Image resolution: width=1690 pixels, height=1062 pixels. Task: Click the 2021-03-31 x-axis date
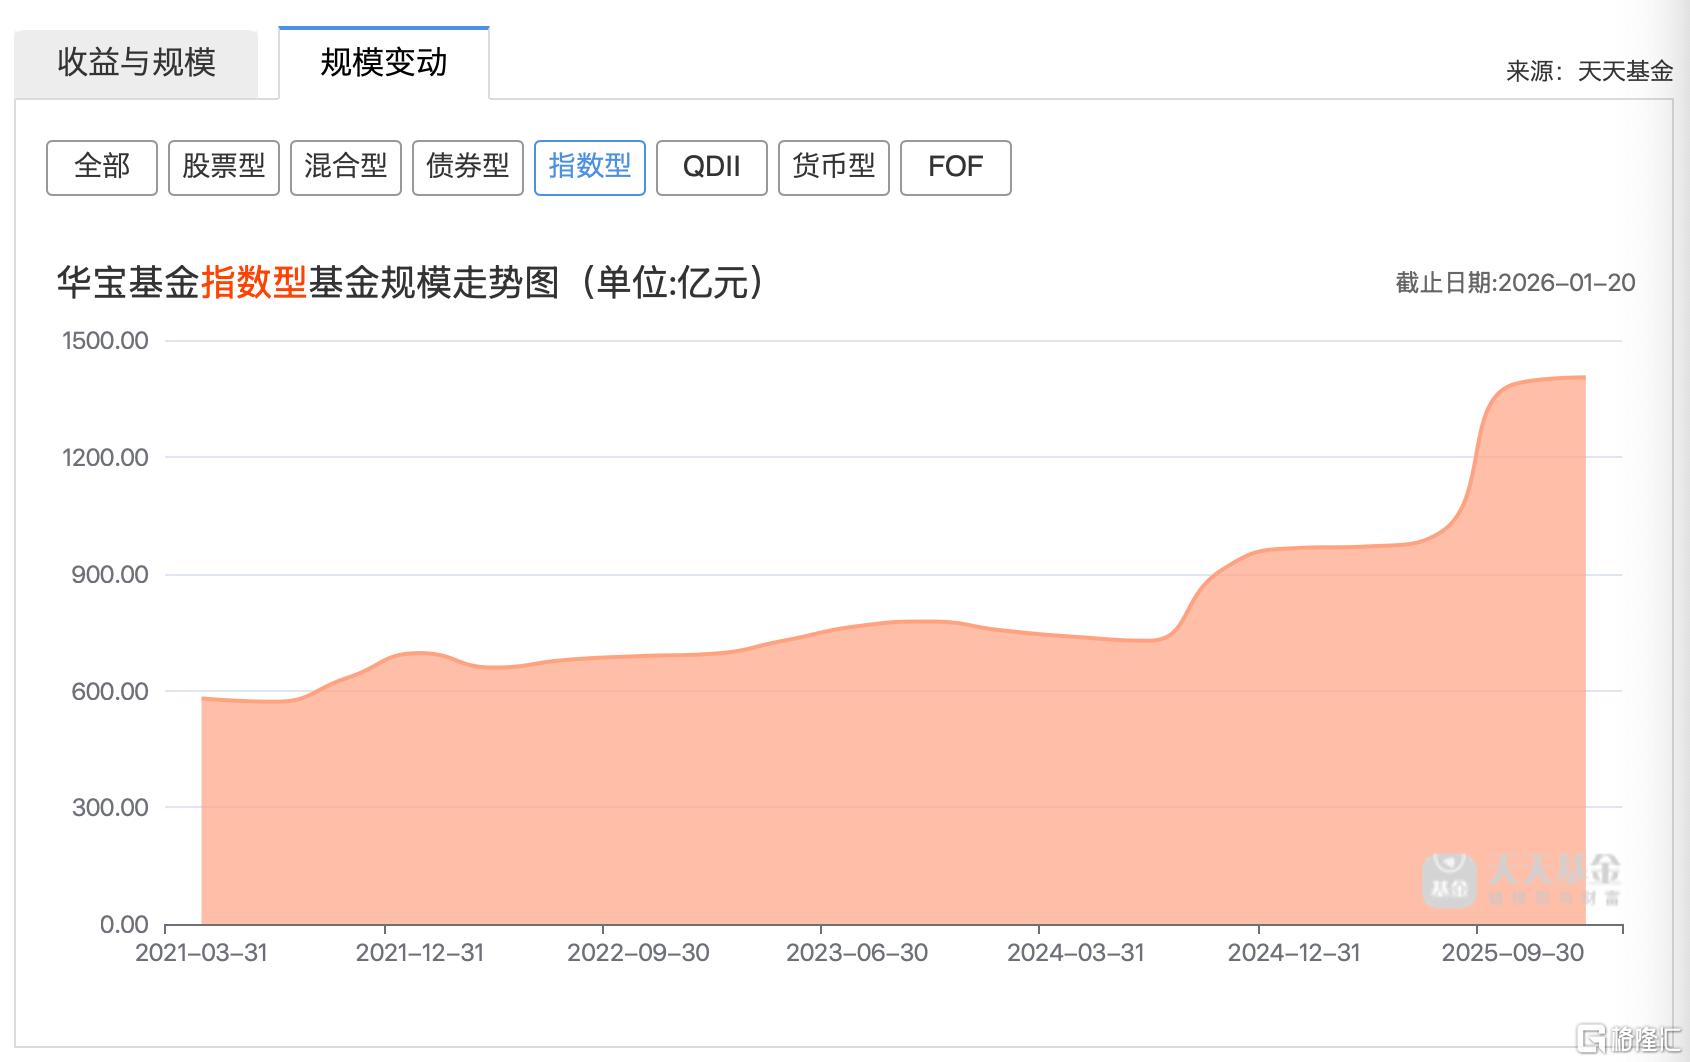pos(202,953)
